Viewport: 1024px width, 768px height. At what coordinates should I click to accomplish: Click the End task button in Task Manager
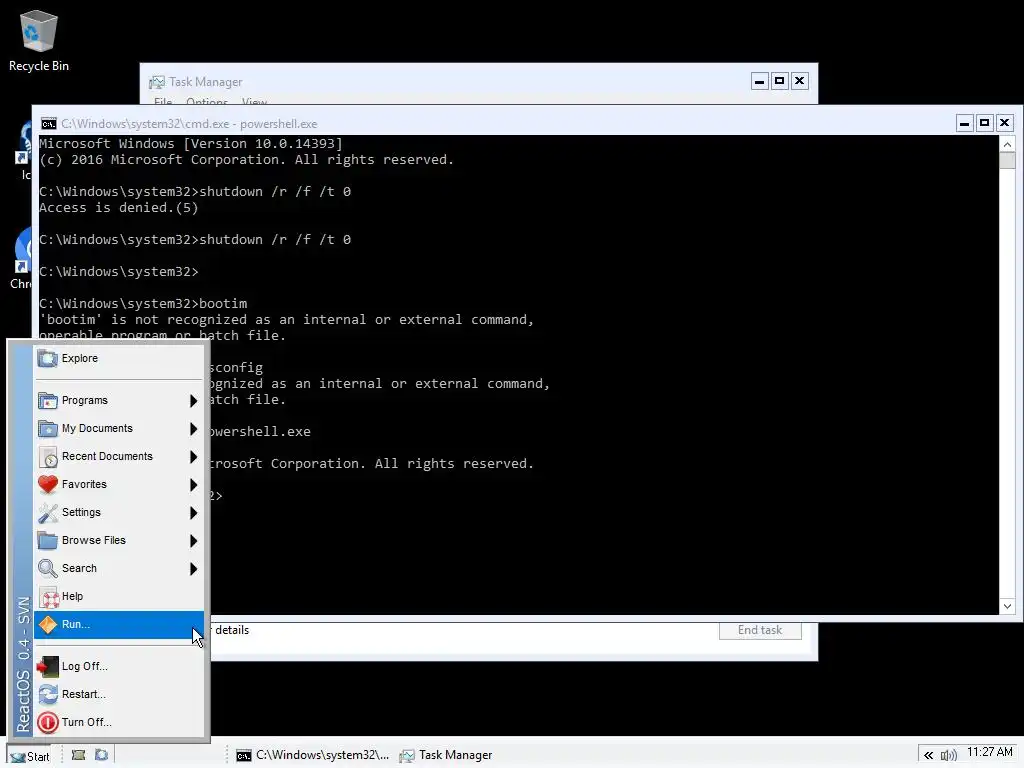point(760,630)
